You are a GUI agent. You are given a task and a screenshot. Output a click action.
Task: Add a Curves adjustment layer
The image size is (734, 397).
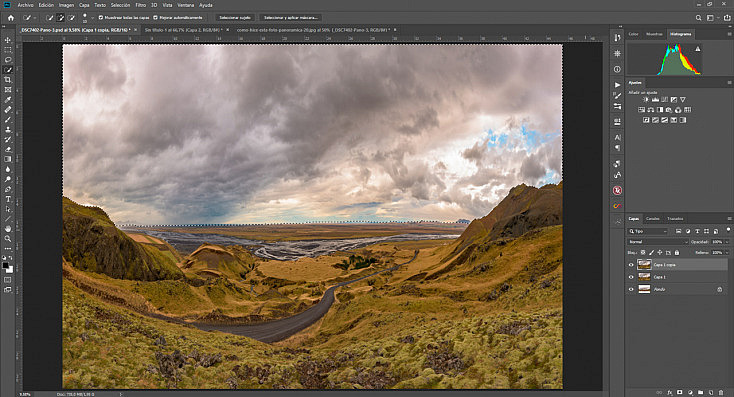pyautogui.click(x=665, y=100)
